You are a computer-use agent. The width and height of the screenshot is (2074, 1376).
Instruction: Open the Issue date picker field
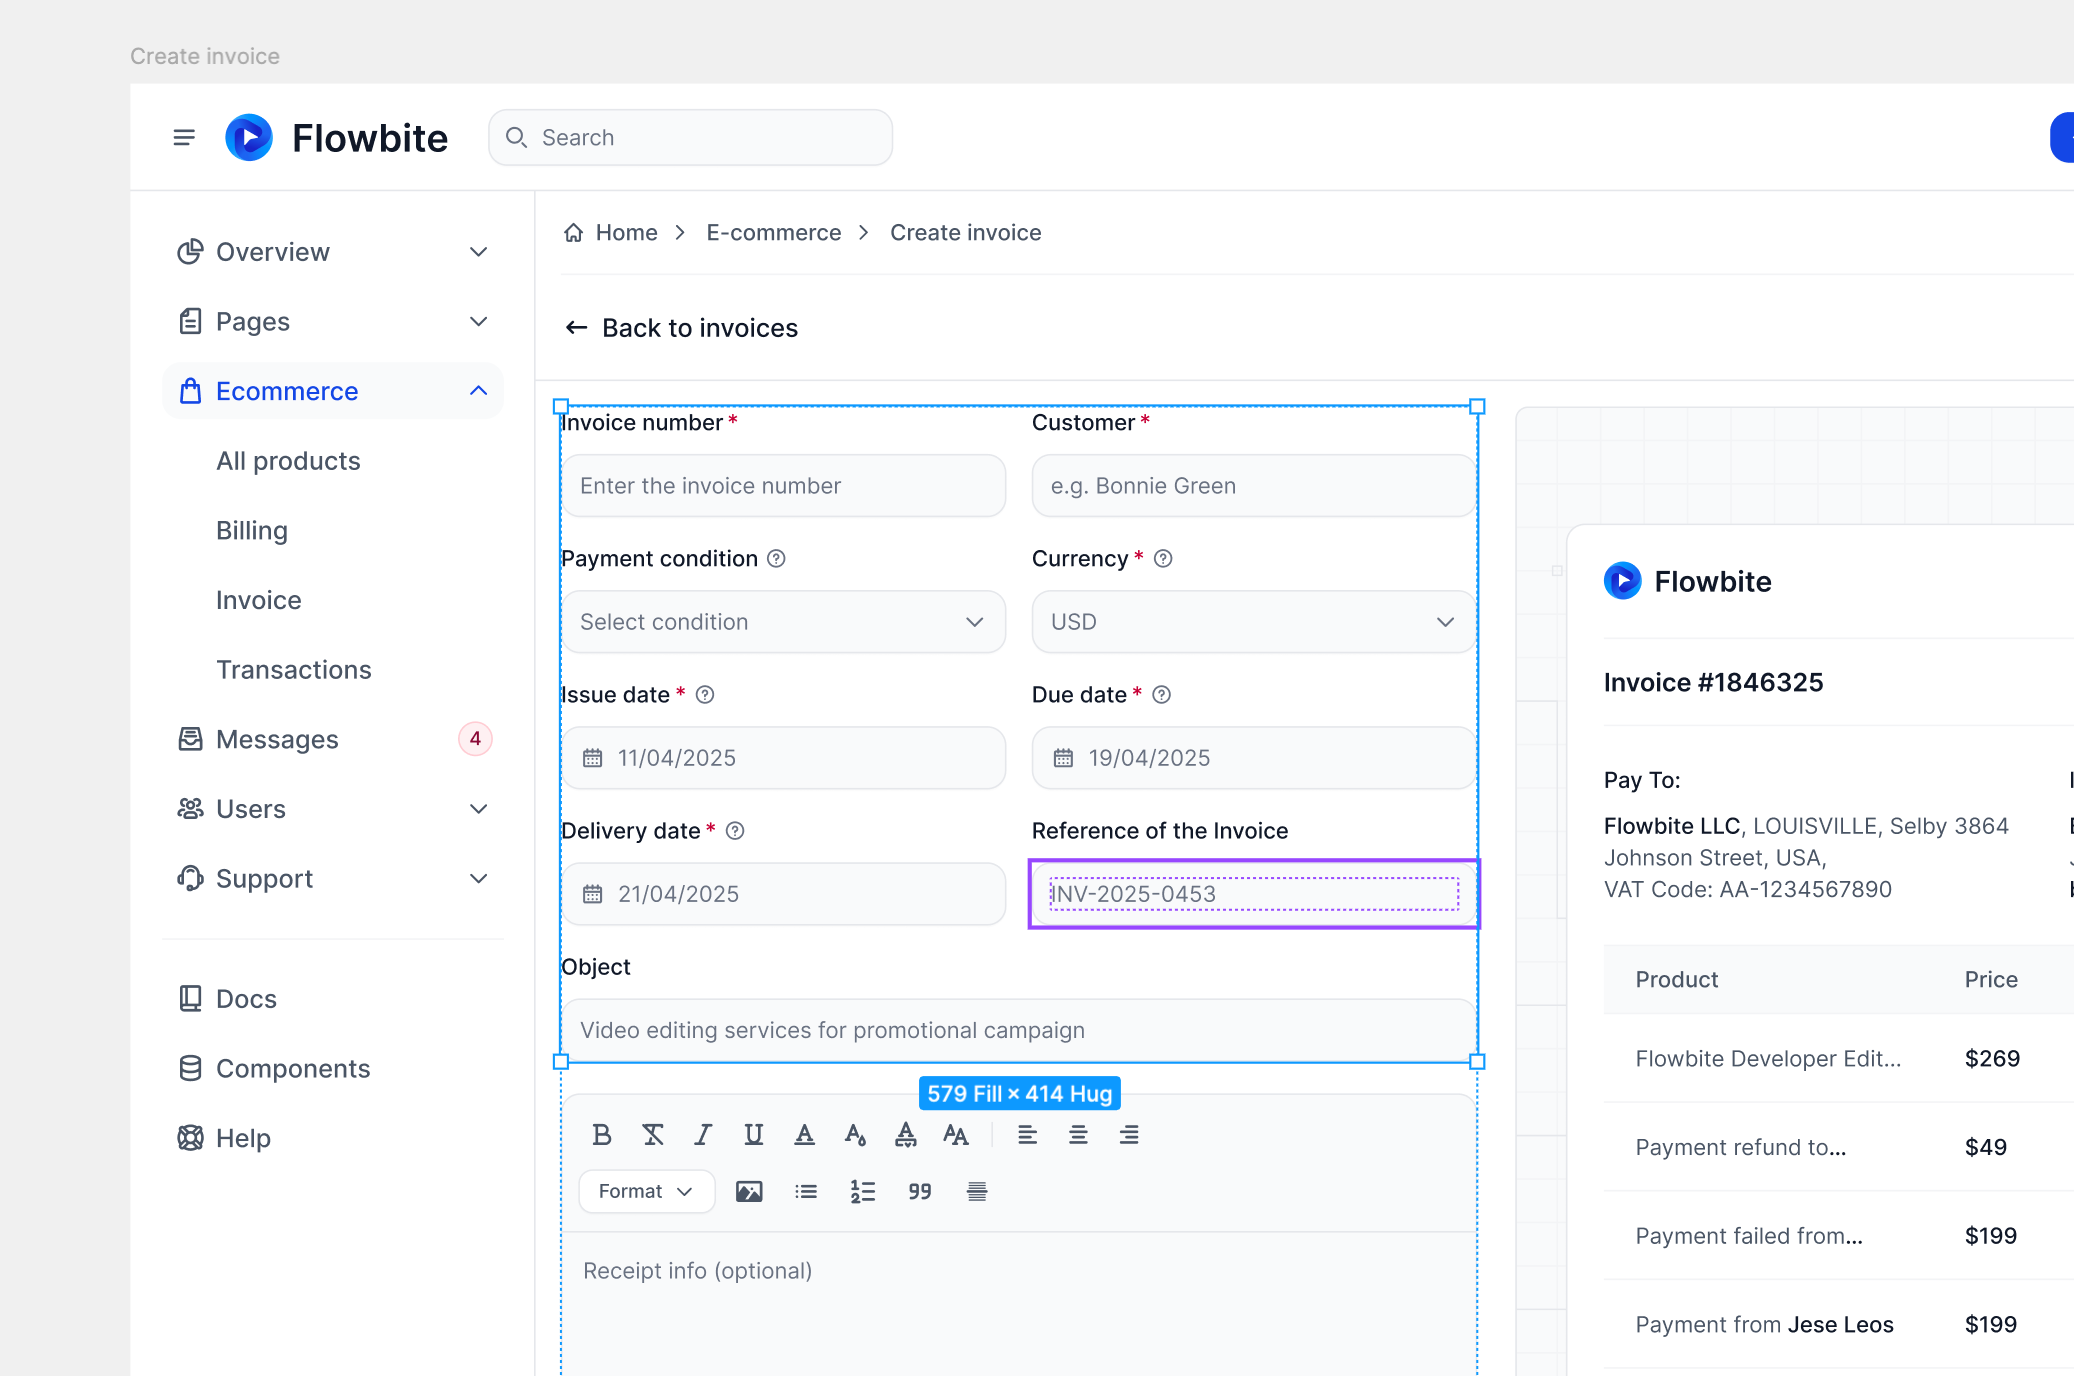(783, 758)
